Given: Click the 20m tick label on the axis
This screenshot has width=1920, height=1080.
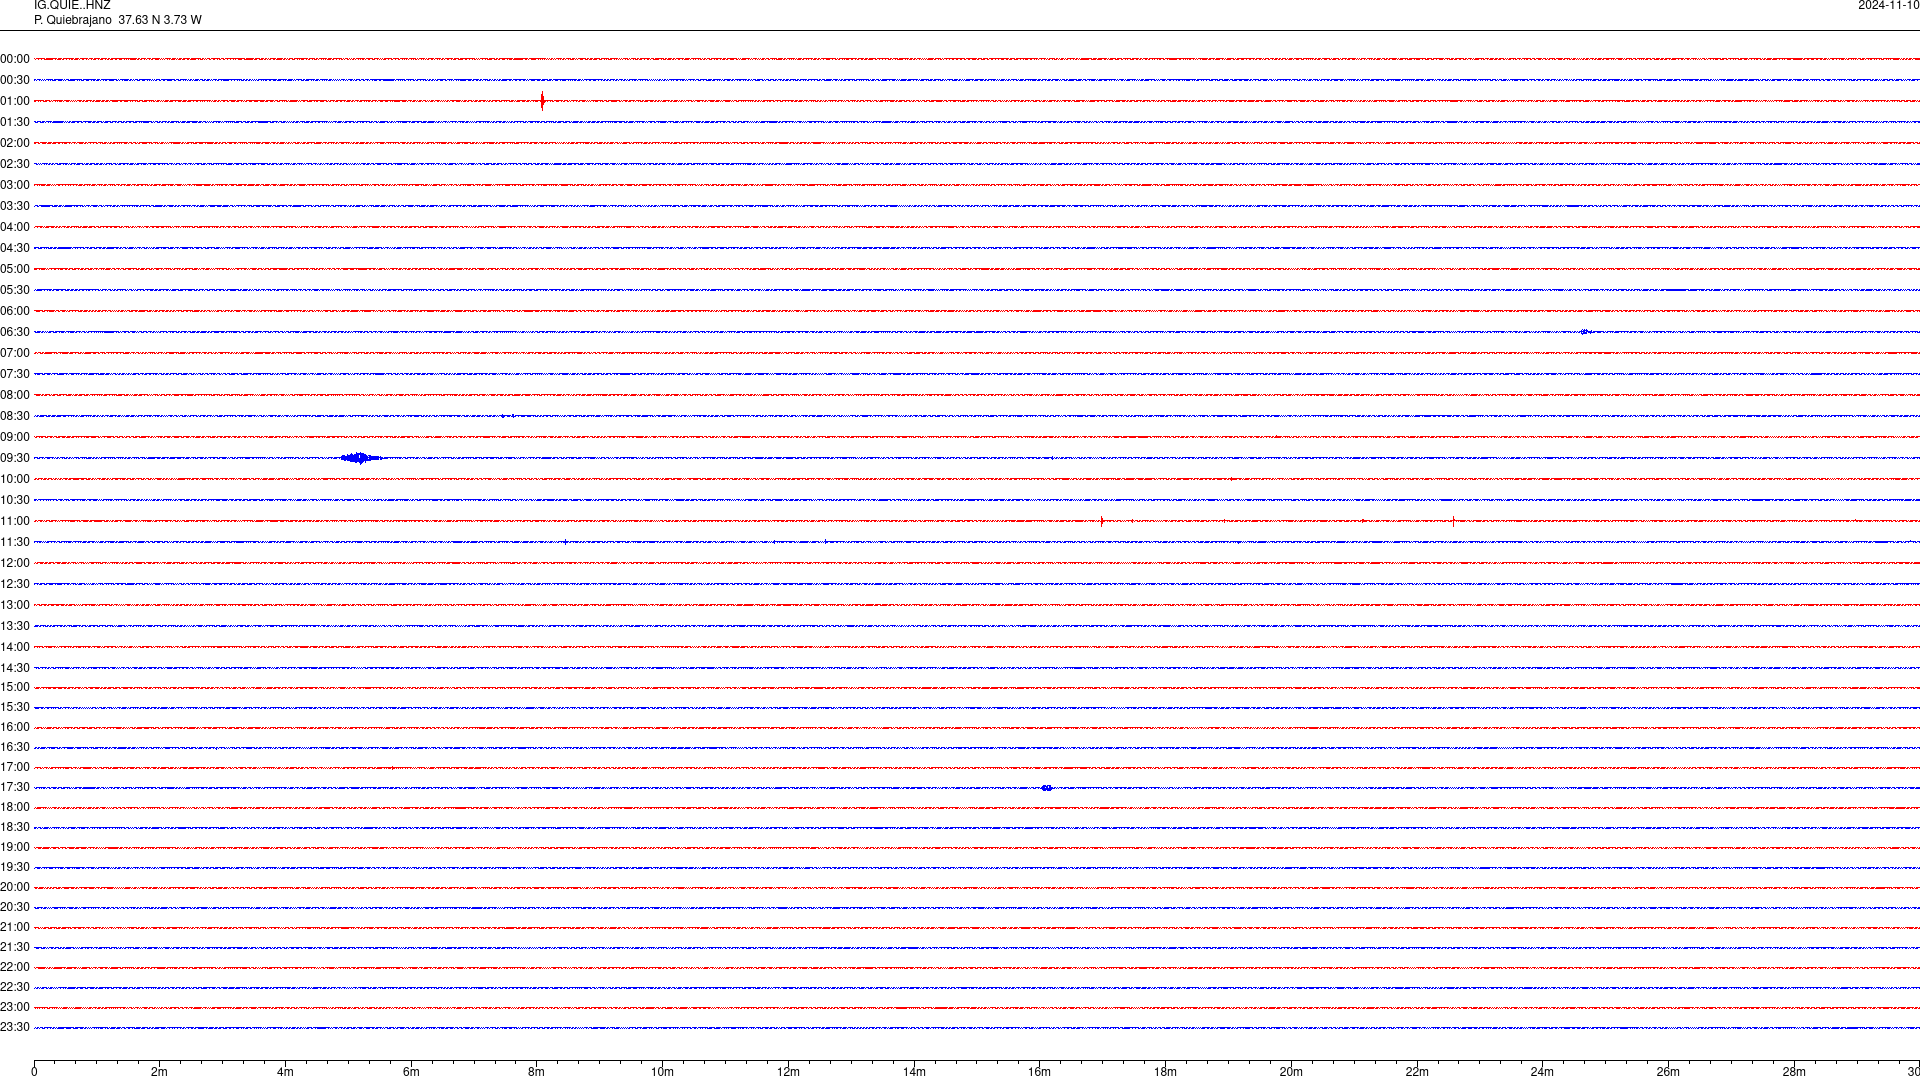Looking at the screenshot, I should coord(1291,1072).
